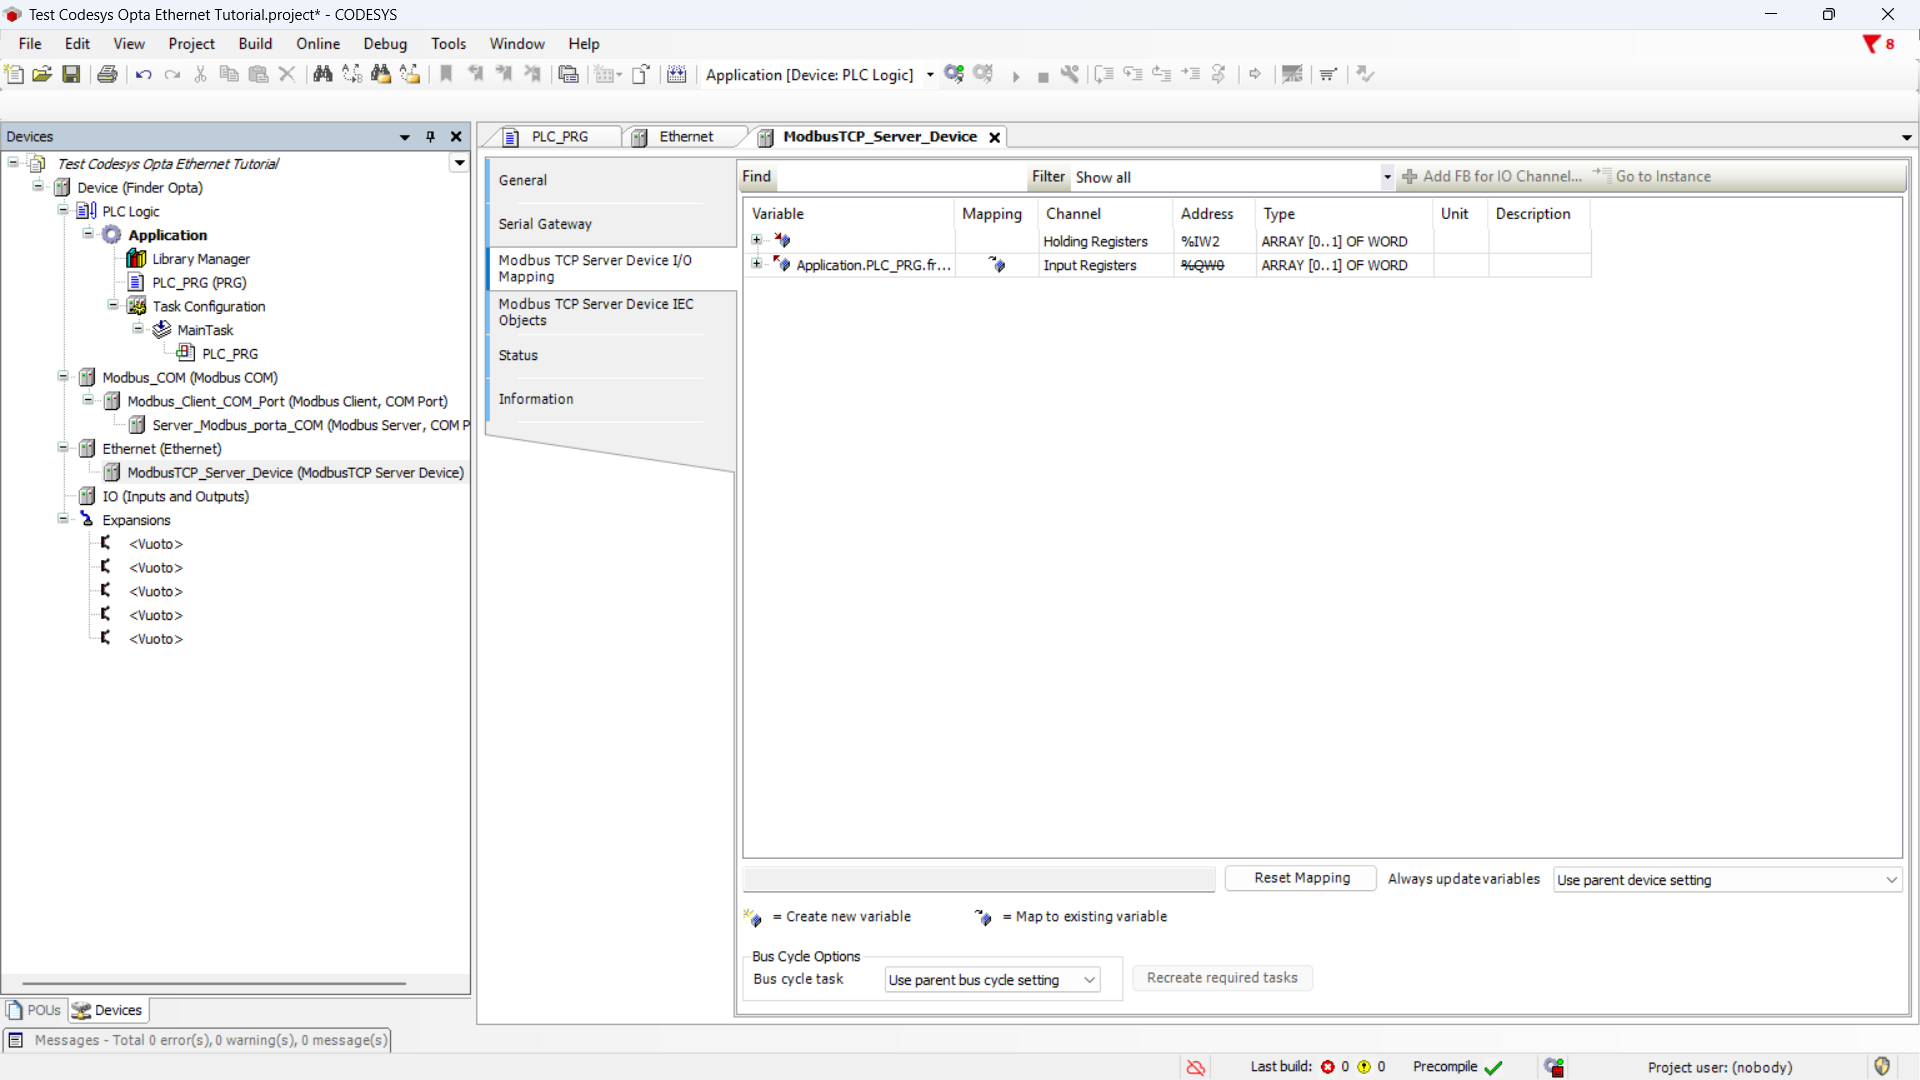
Task: Click the Find binoculars icon in toolbar
Action: (x=322, y=74)
